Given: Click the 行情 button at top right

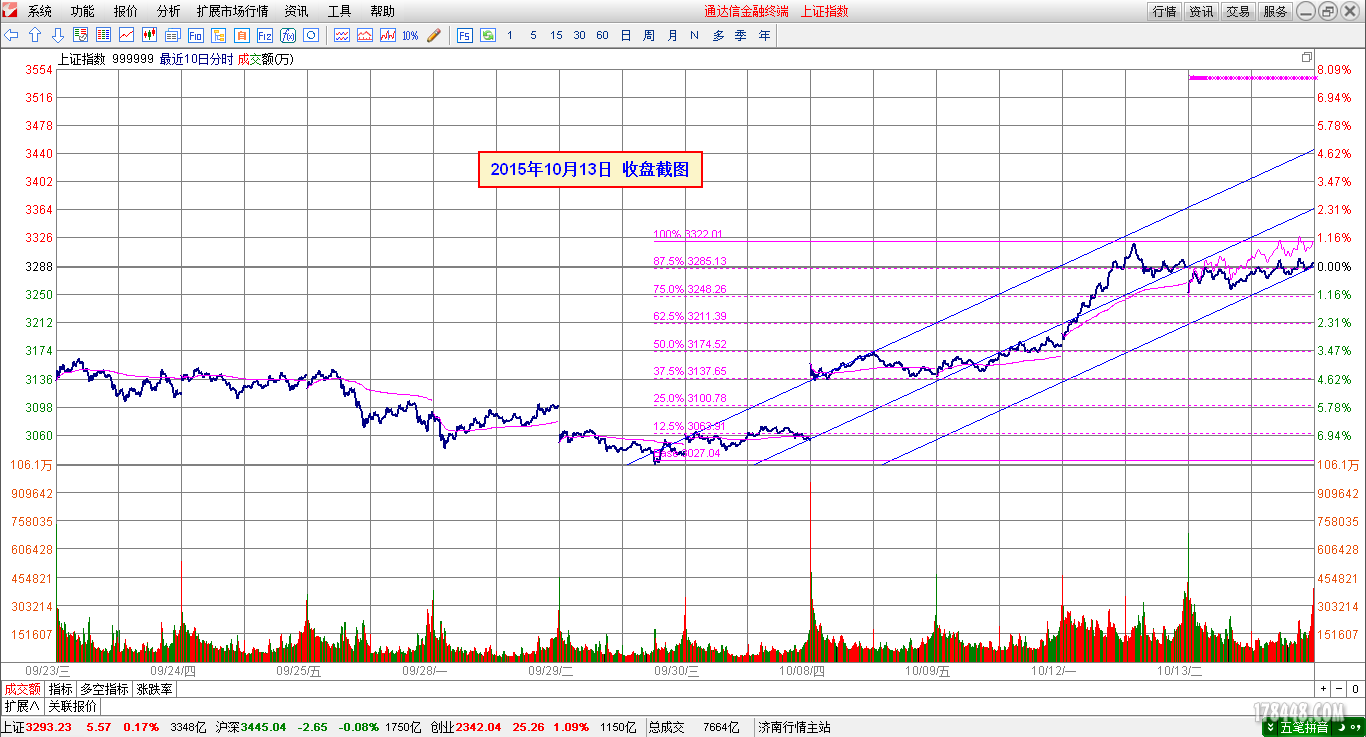Looking at the screenshot, I should pos(1164,12).
